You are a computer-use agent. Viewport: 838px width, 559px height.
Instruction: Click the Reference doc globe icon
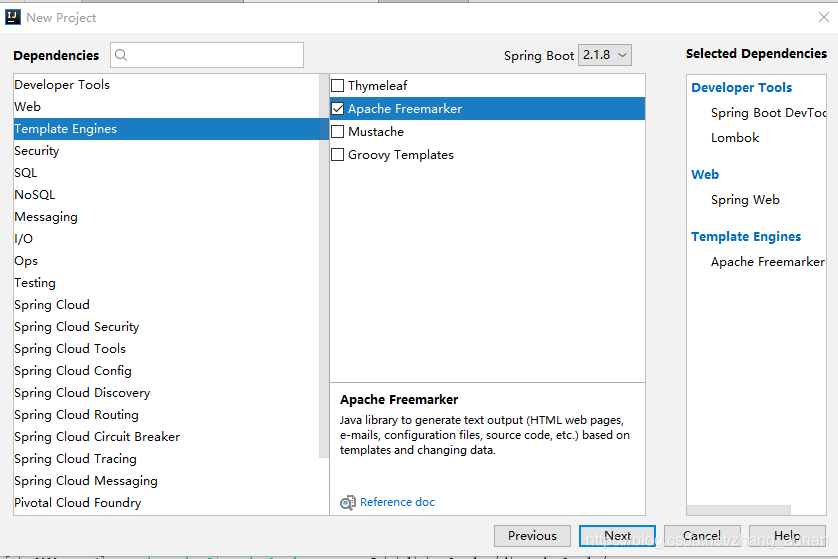pyautogui.click(x=347, y=503)
